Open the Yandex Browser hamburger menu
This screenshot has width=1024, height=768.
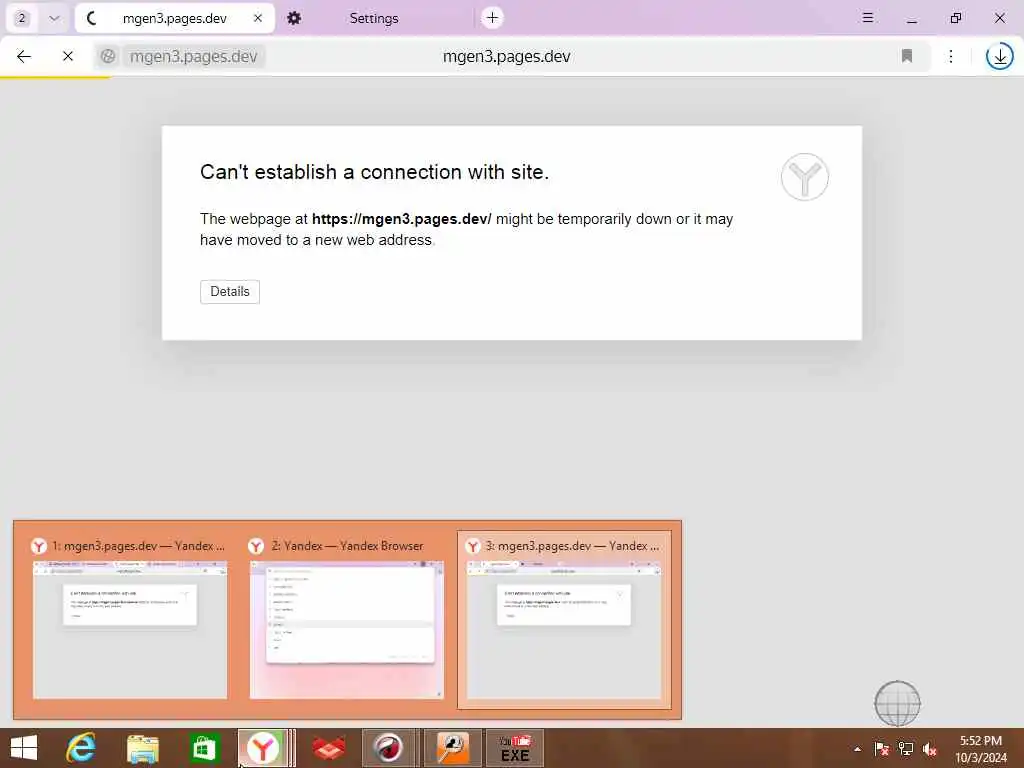[867, 18]
